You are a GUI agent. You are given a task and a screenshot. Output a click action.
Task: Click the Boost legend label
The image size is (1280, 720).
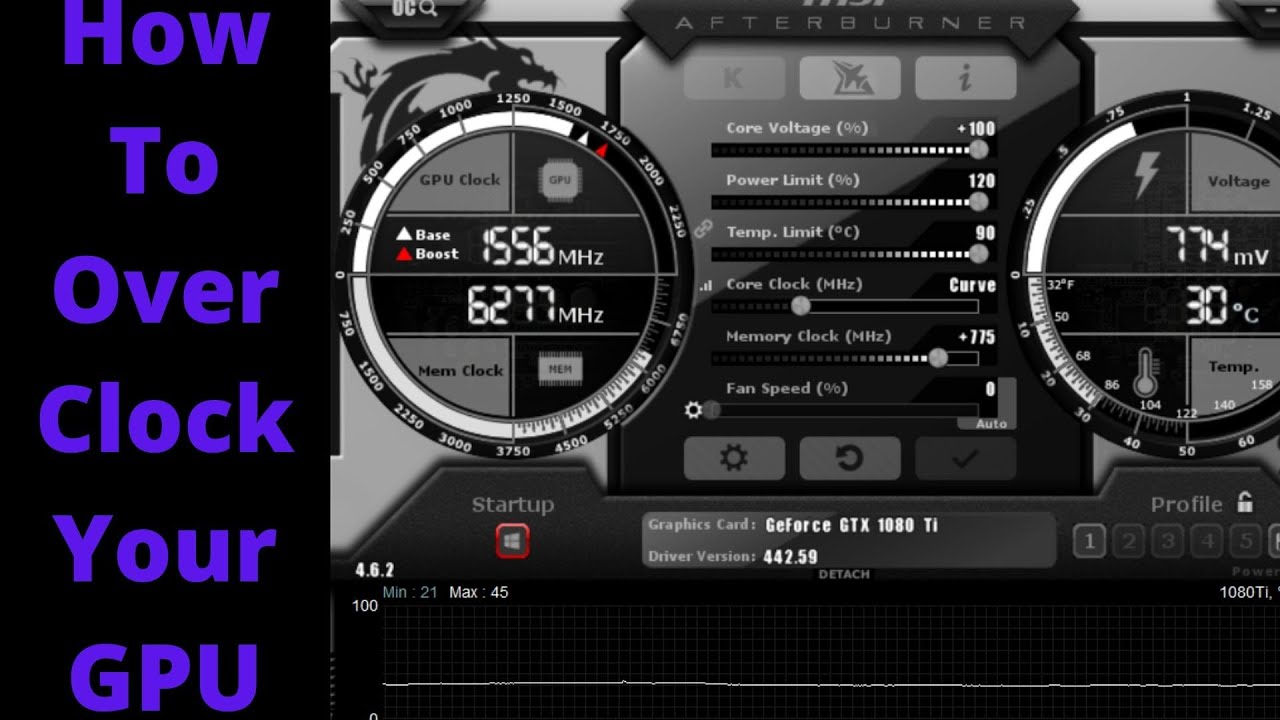pyautogui.click(x=437, y=254)
